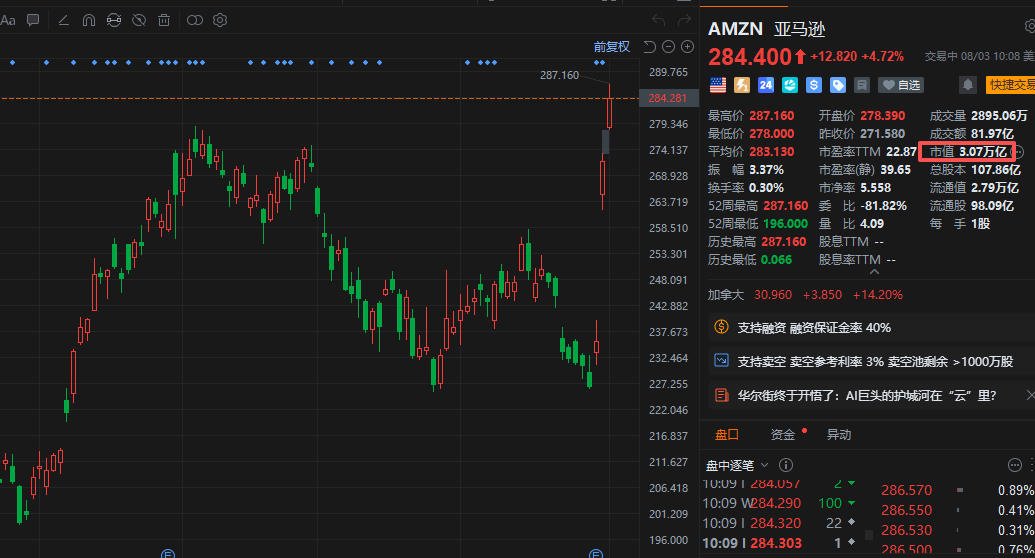
Task: Redo the chart drawing action
Action: (x=684, y=20)
